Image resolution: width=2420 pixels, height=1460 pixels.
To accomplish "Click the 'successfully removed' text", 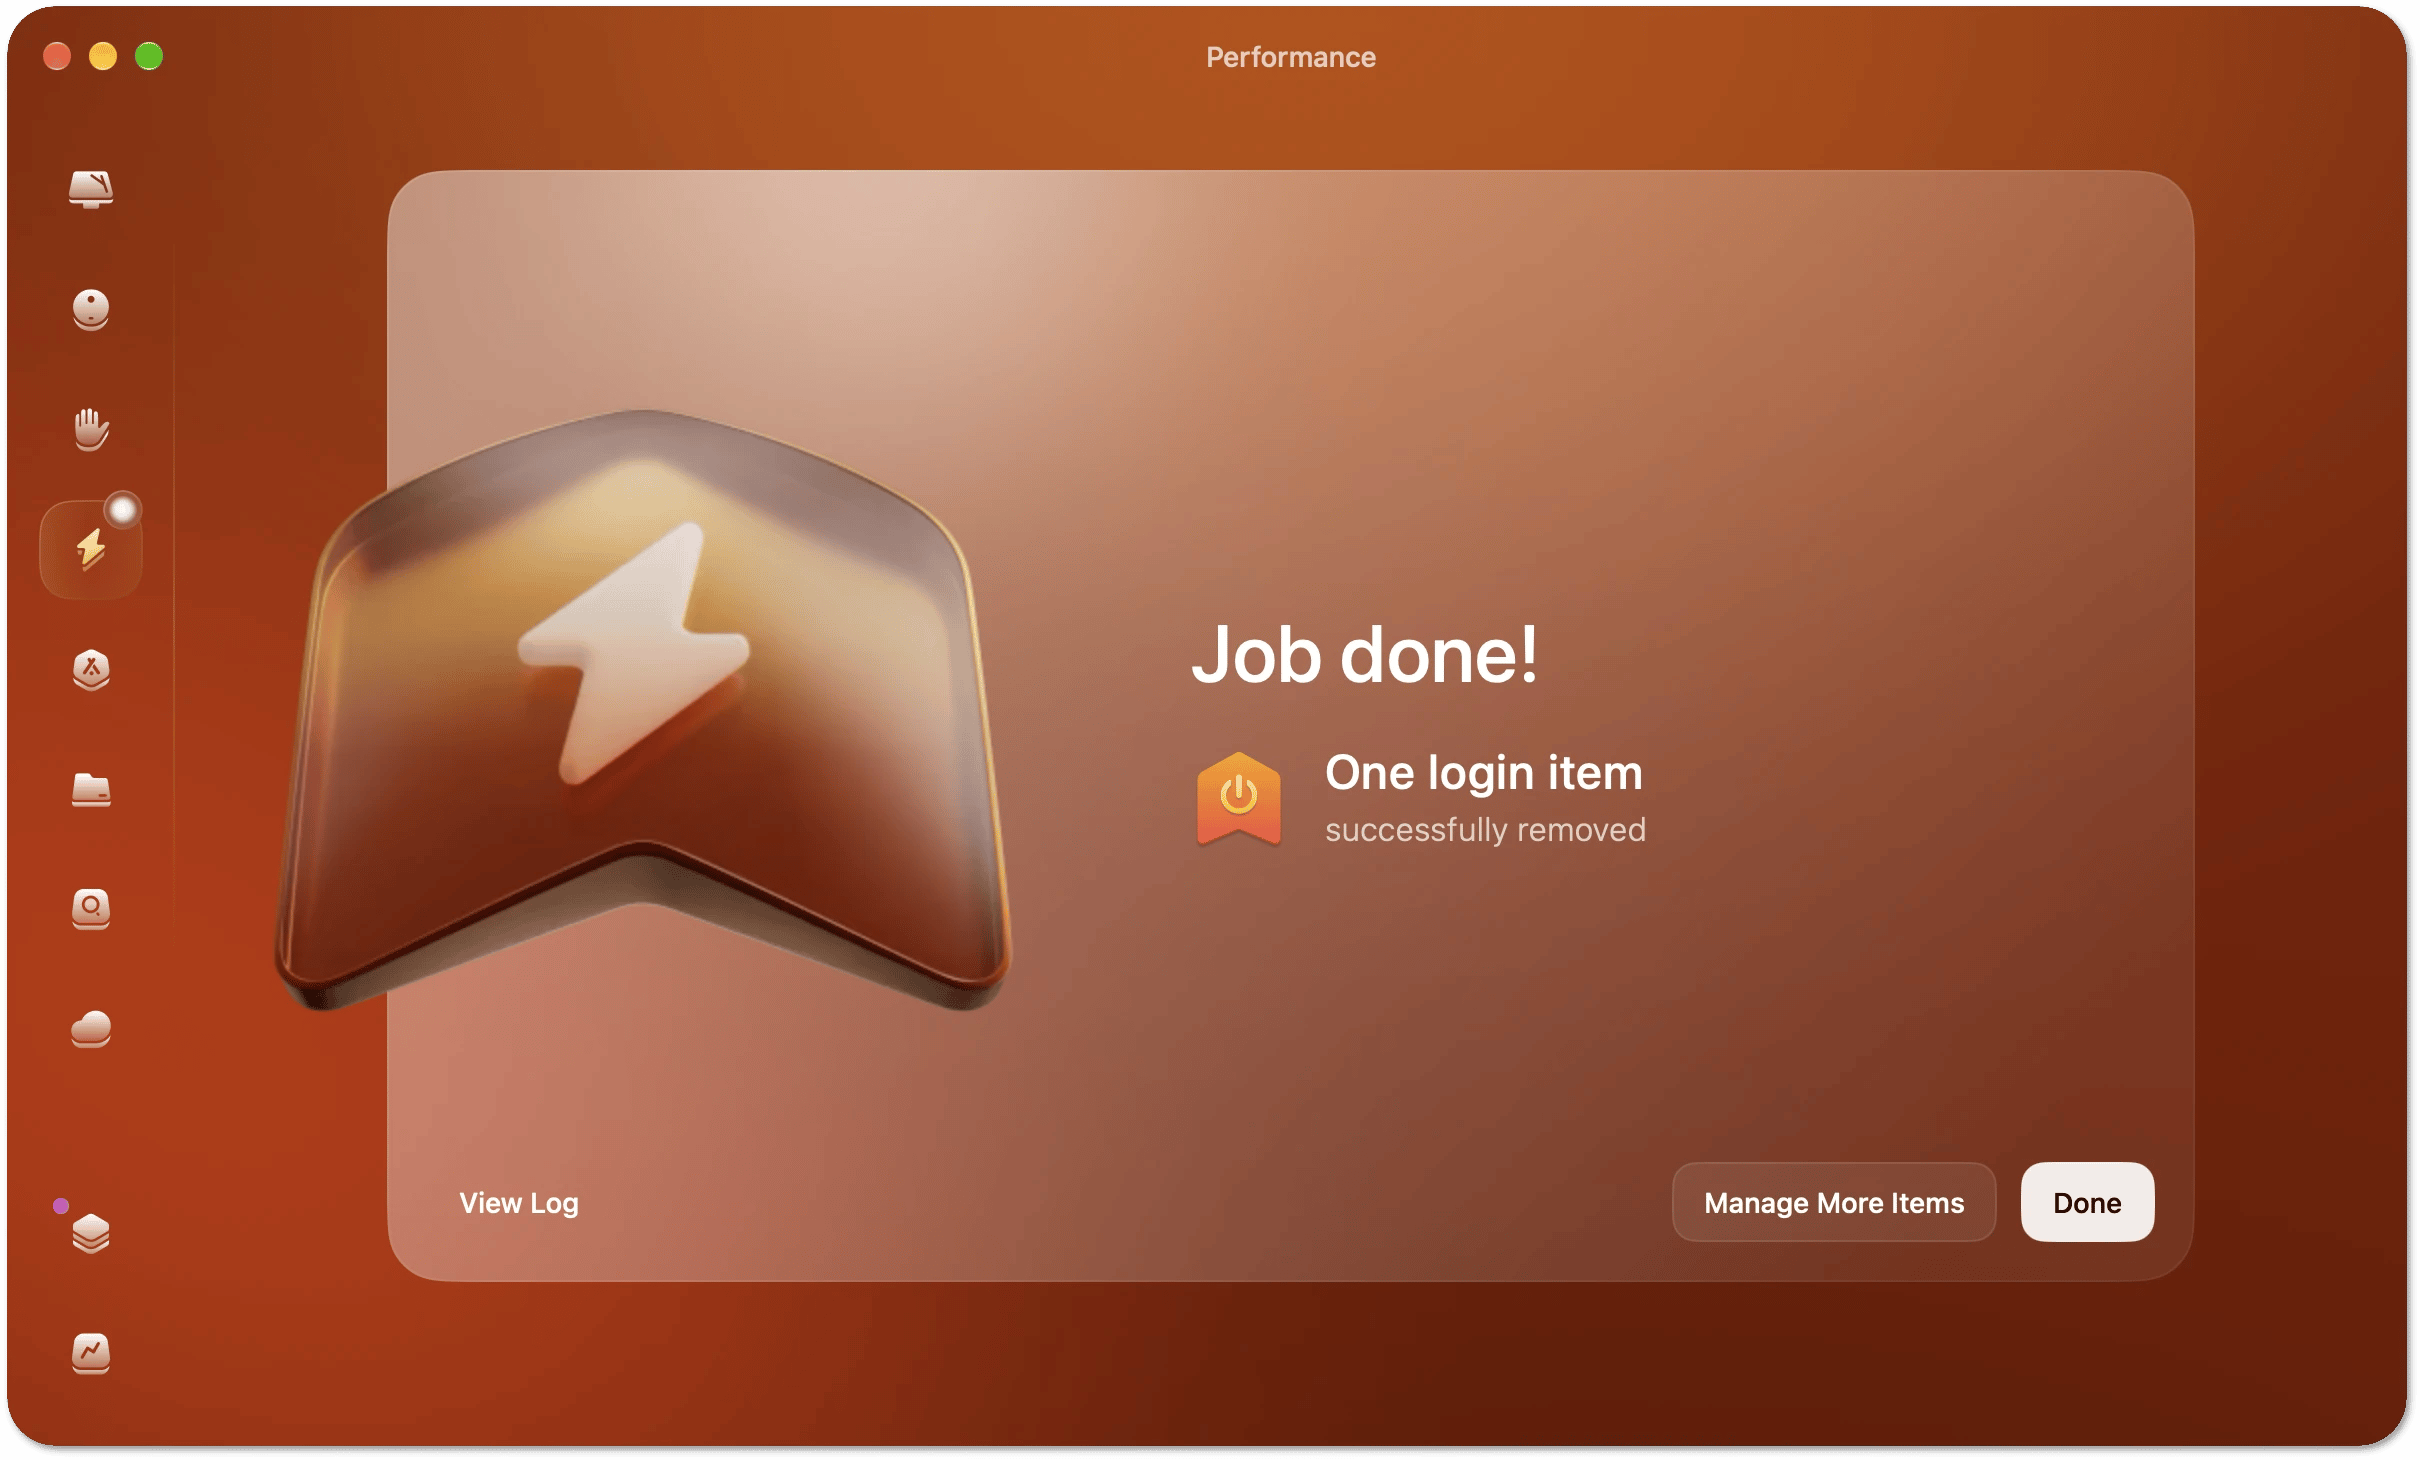I will coord(1485,830).
